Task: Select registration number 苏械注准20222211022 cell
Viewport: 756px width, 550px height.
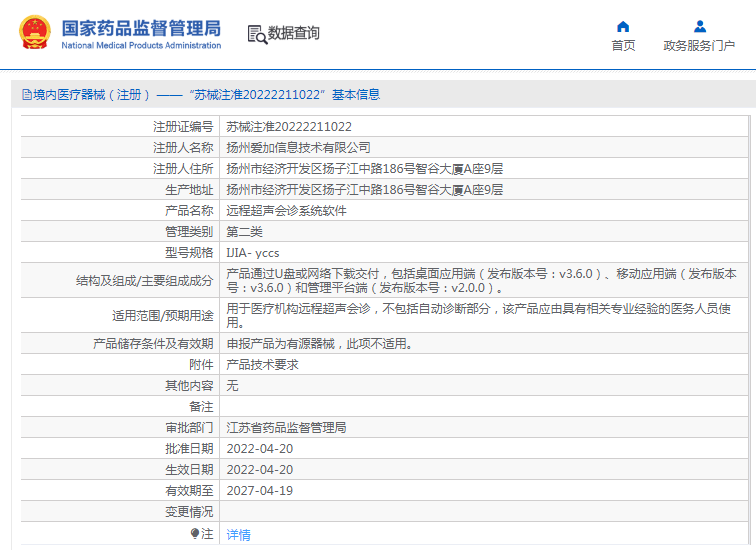Action: click(x=289, y=127)
